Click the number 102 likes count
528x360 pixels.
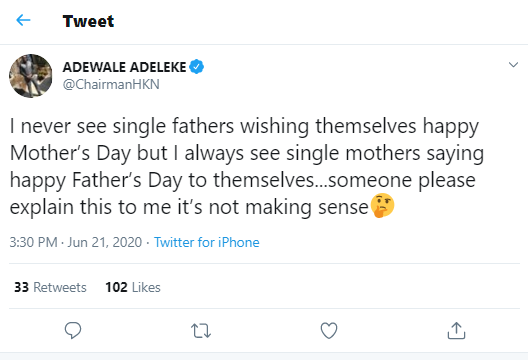tap(117, 287)
